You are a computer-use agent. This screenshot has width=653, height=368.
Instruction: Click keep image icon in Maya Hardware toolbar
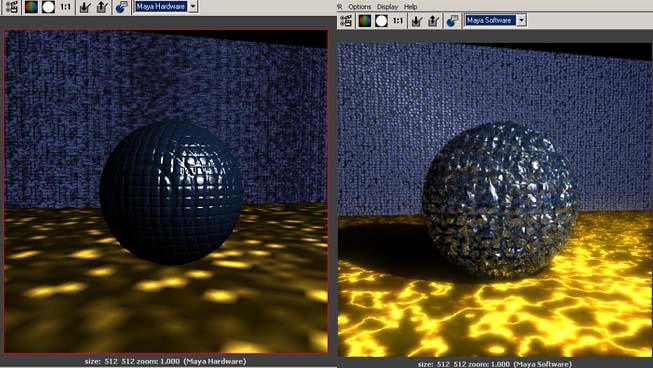coord(85,7)
